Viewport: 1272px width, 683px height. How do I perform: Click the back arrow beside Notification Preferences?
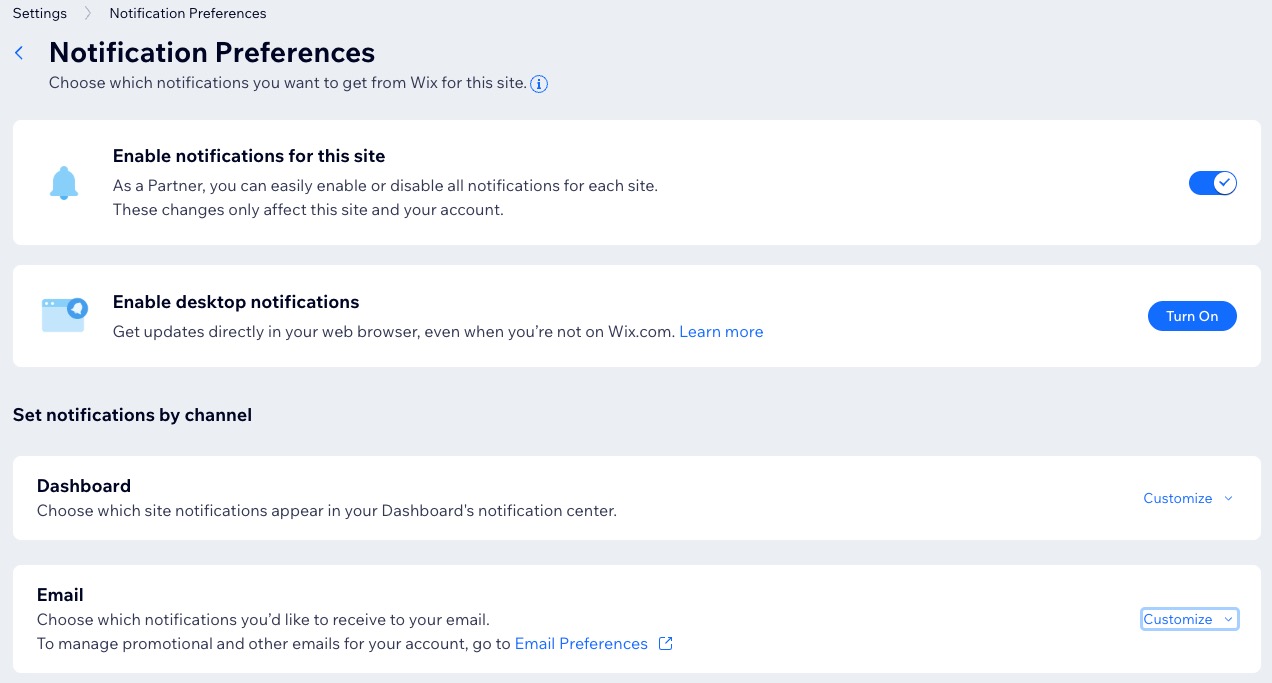(19, 52)
